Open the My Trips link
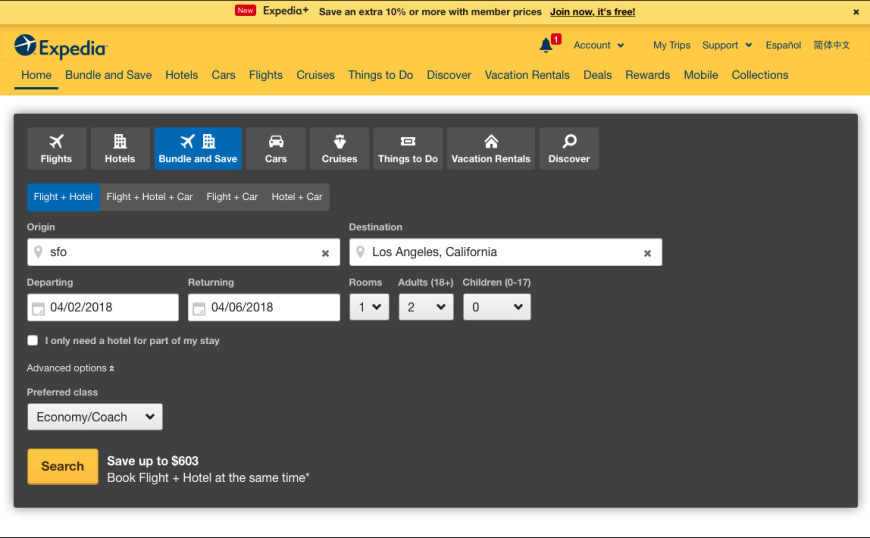Image resolution: width=870 pixels, height=538 pixels. (x=671, y=45)
